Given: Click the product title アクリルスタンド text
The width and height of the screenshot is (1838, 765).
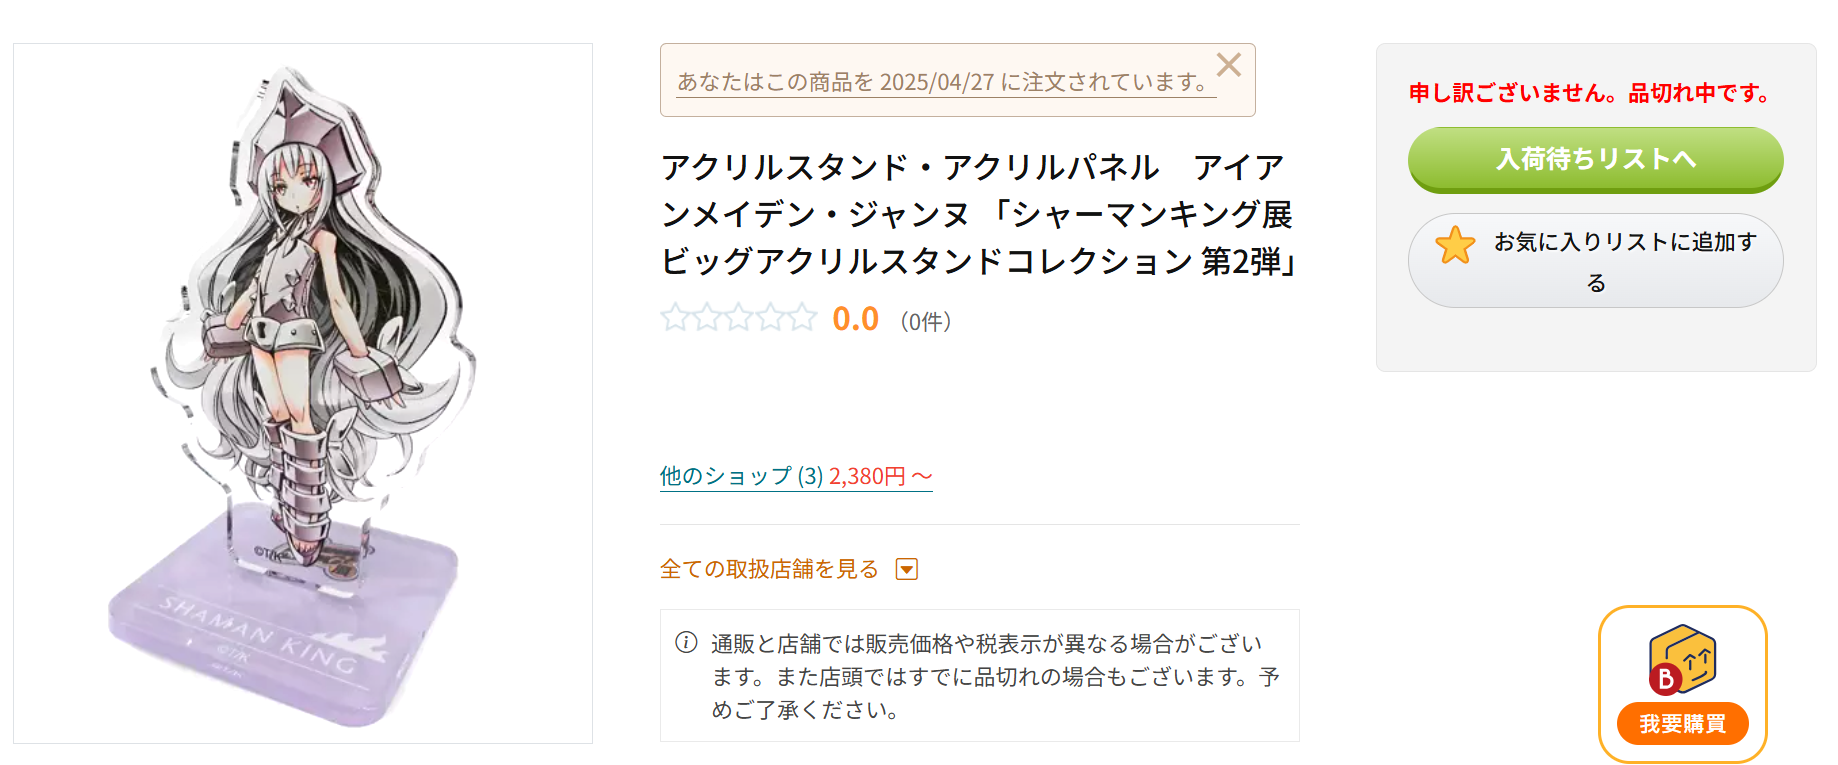Looking at the screenshot, I should 979,214.
